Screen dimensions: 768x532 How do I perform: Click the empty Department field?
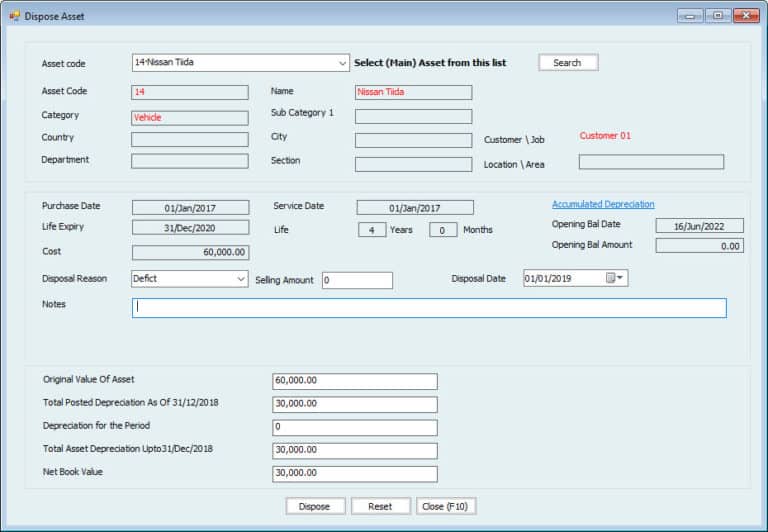pos(190,161)
